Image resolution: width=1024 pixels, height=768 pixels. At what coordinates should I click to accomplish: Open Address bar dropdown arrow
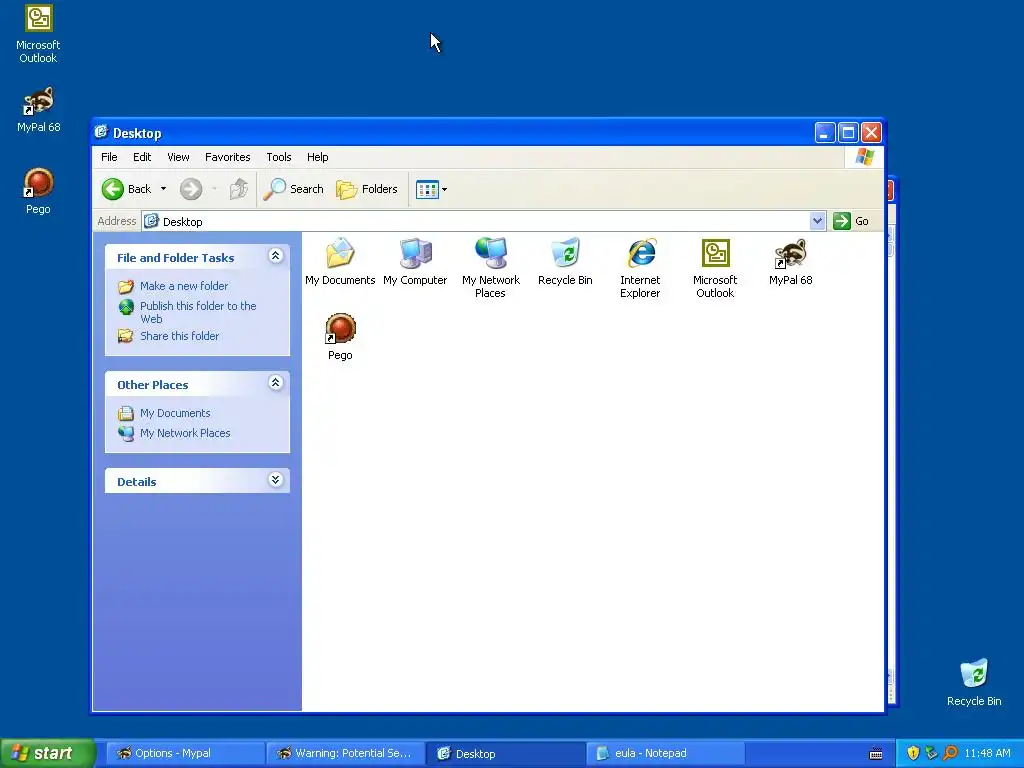coord(817,221)
